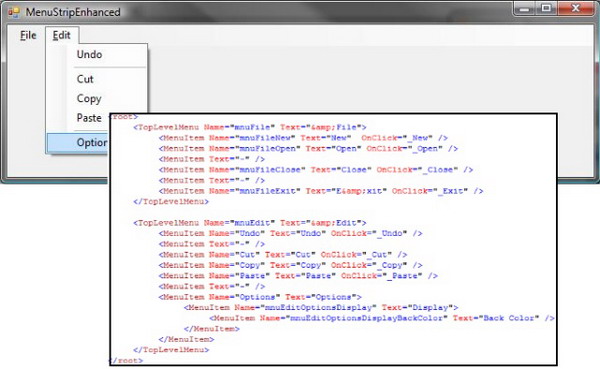Image resolution: width=600 pixels, height=369 pixels.
Task: Close the MenuStripEnhanced window
Action: [576, 8]
